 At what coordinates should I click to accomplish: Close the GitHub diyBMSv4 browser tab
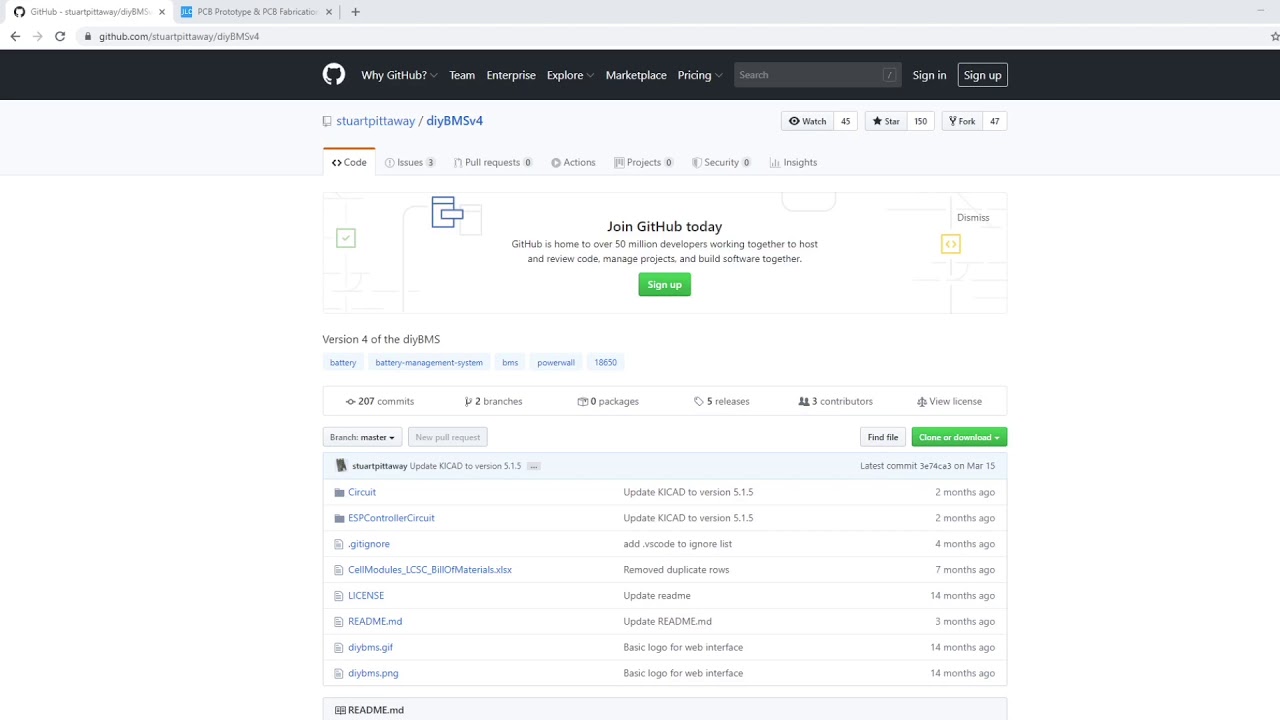coord(162,12)
